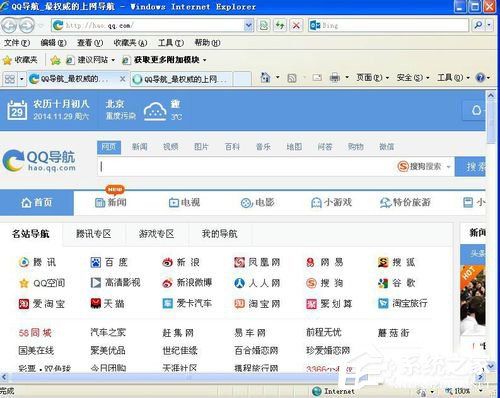Viewport: 500px width, 398px height.
Task: Open 聚划算 link
Action: (x=329, y=303)
